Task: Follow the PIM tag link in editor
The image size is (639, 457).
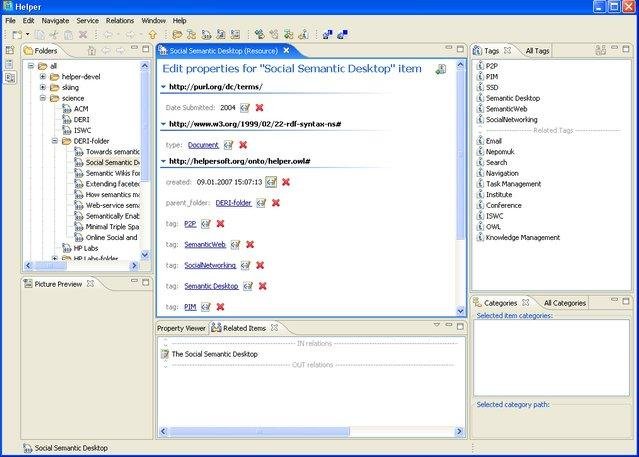Action: pos(190,307)
